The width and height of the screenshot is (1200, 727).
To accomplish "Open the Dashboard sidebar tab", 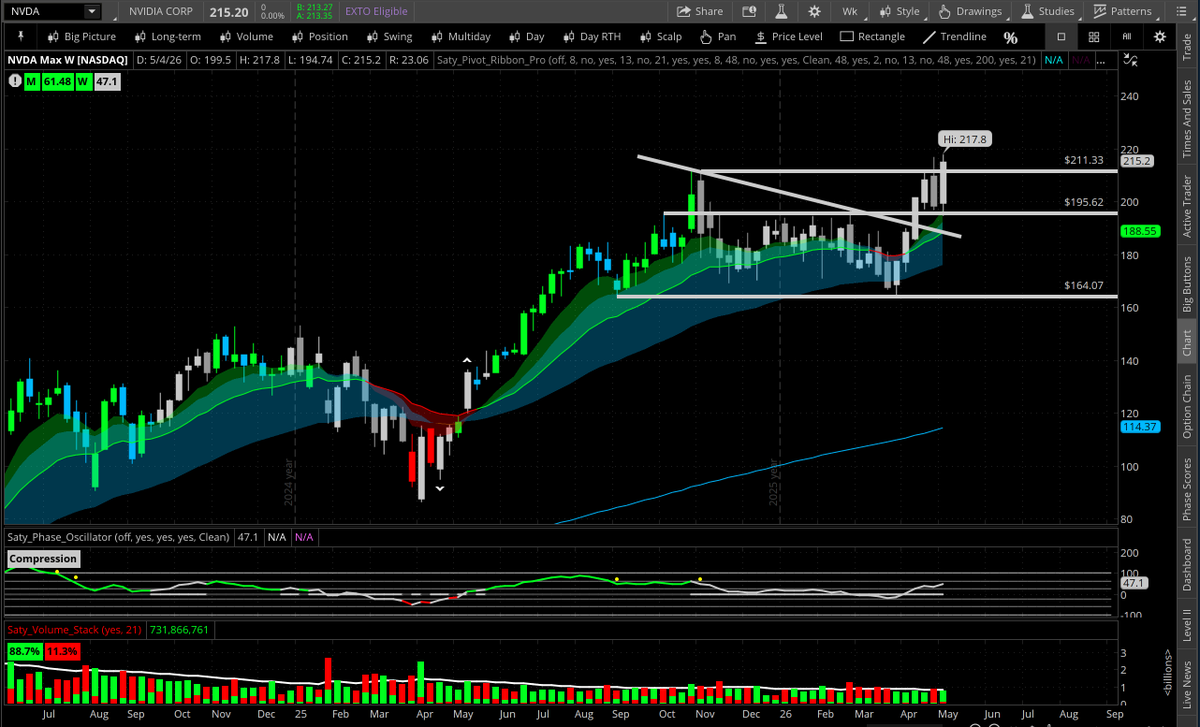I will pyautogui.click(x=1188, y=565).
